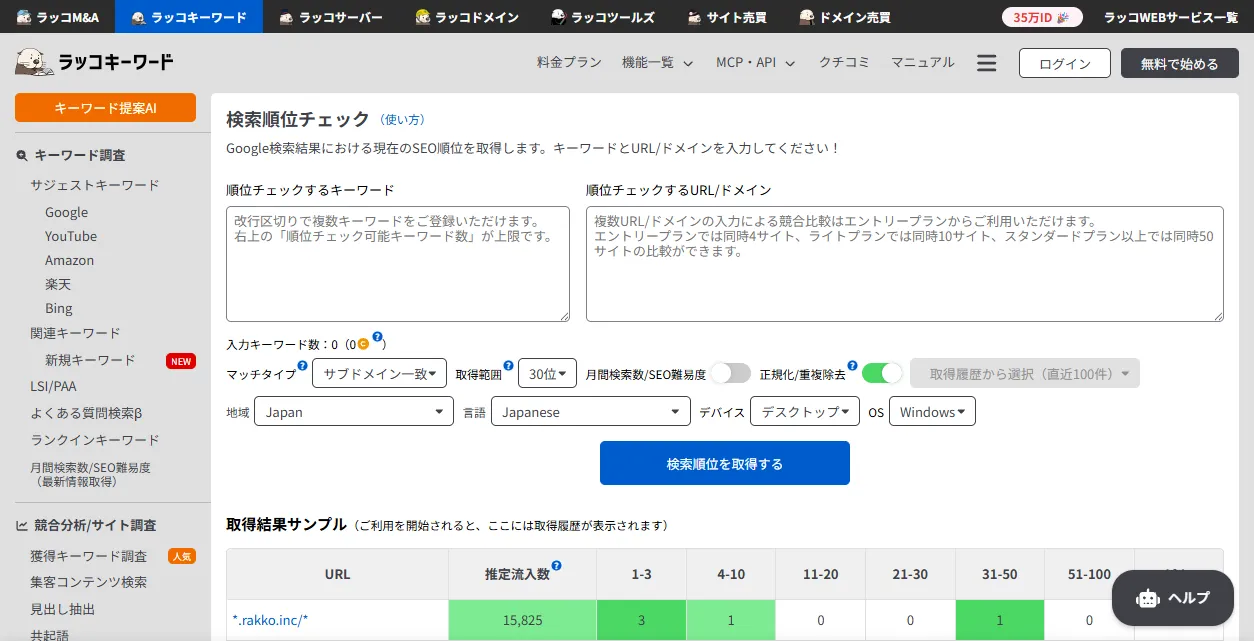Click the 検索順位を取得する button
1254x641 pixels.
click(725, 463)
